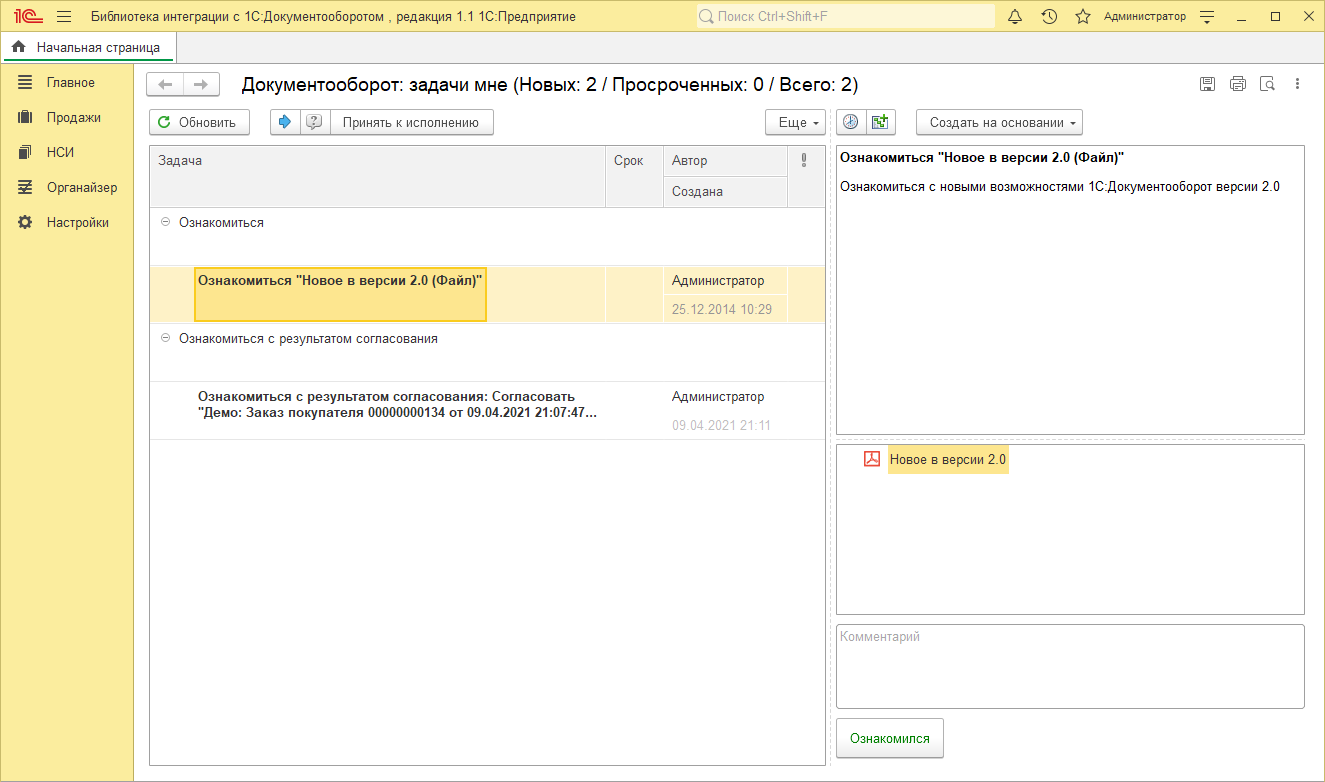Image resolution: width=1325 pixels, height=782 pixels.
Task: Click the Обновить button
Action: coord(199,122)
